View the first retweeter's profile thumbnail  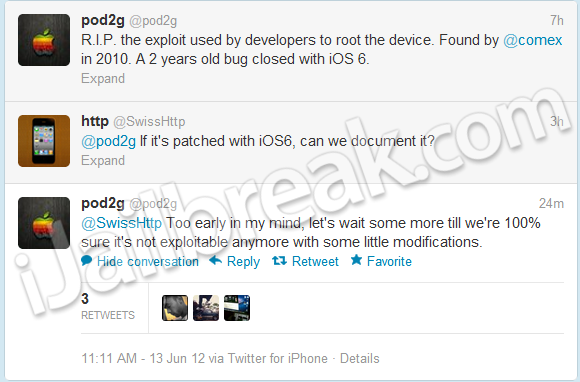coord(175,308)
